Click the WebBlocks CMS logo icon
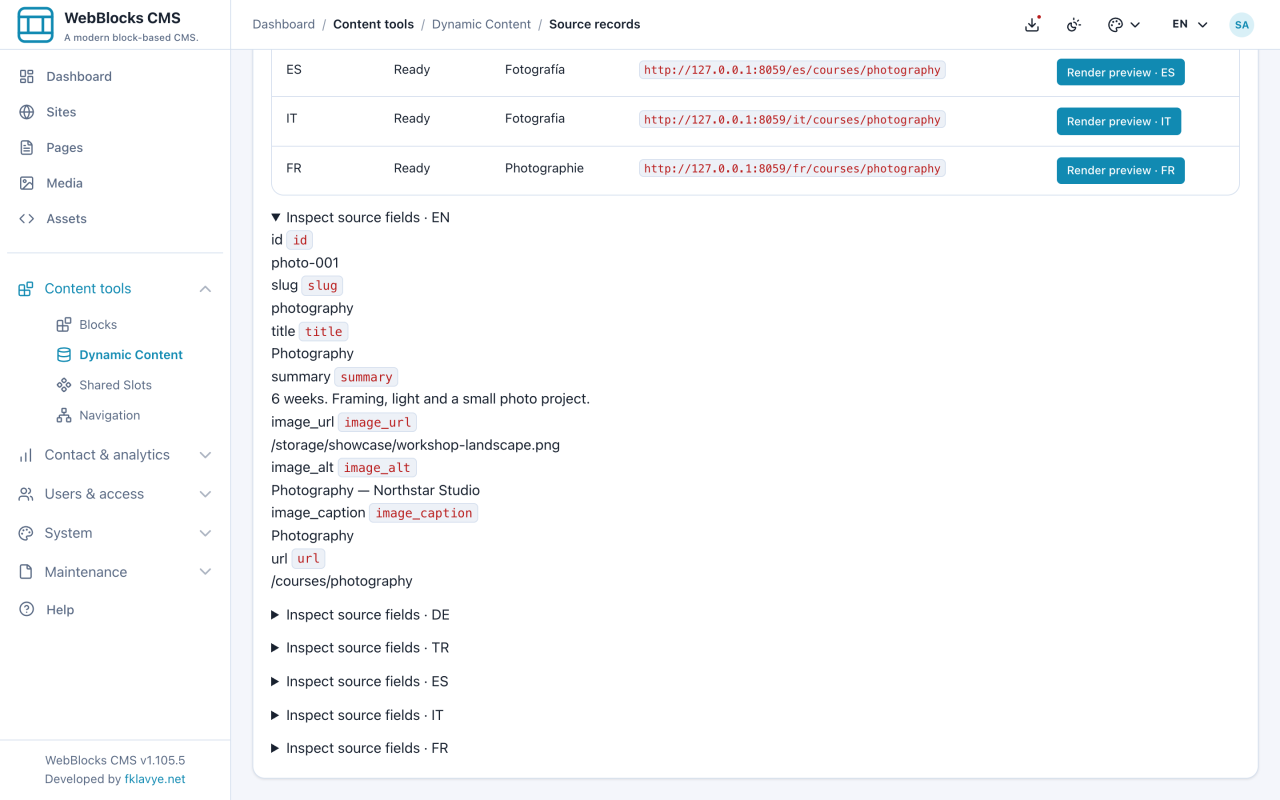 point(36,25)
